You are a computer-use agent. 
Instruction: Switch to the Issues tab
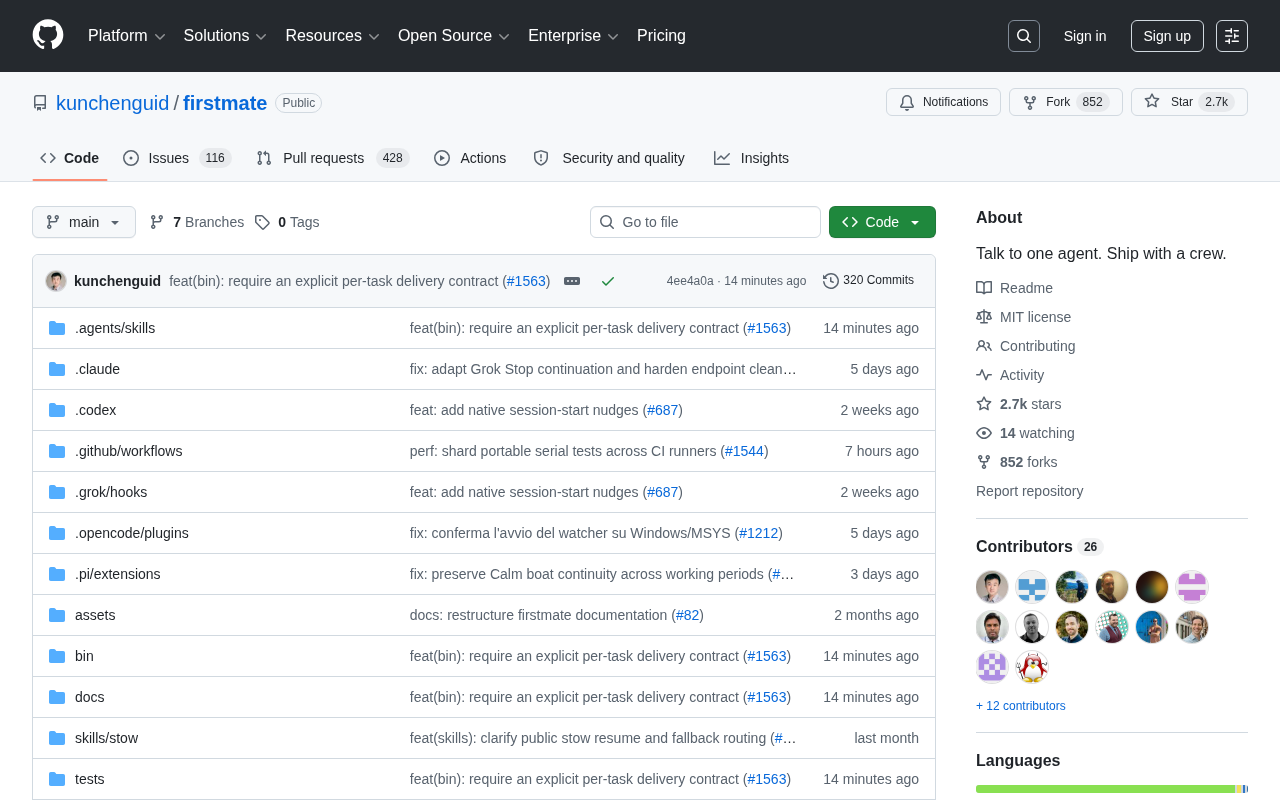click(177, 158)
